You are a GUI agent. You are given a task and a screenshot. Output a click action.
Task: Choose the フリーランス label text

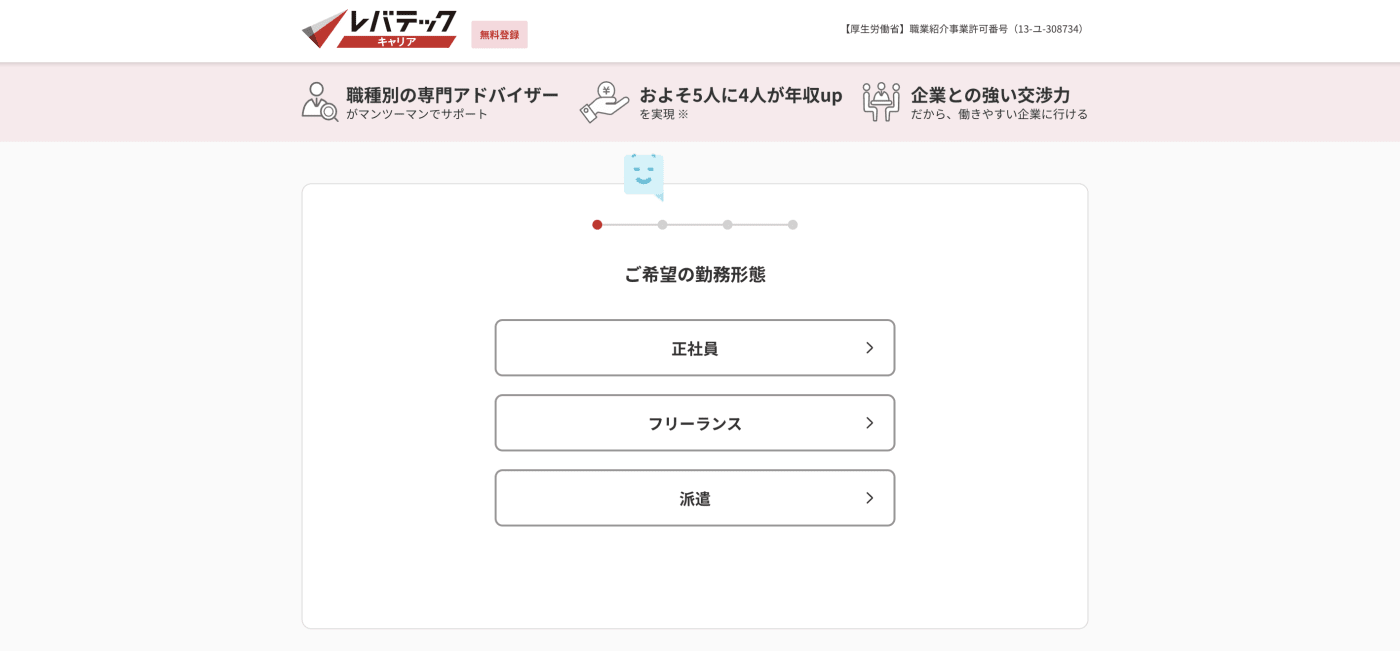(x=694, y=423)
